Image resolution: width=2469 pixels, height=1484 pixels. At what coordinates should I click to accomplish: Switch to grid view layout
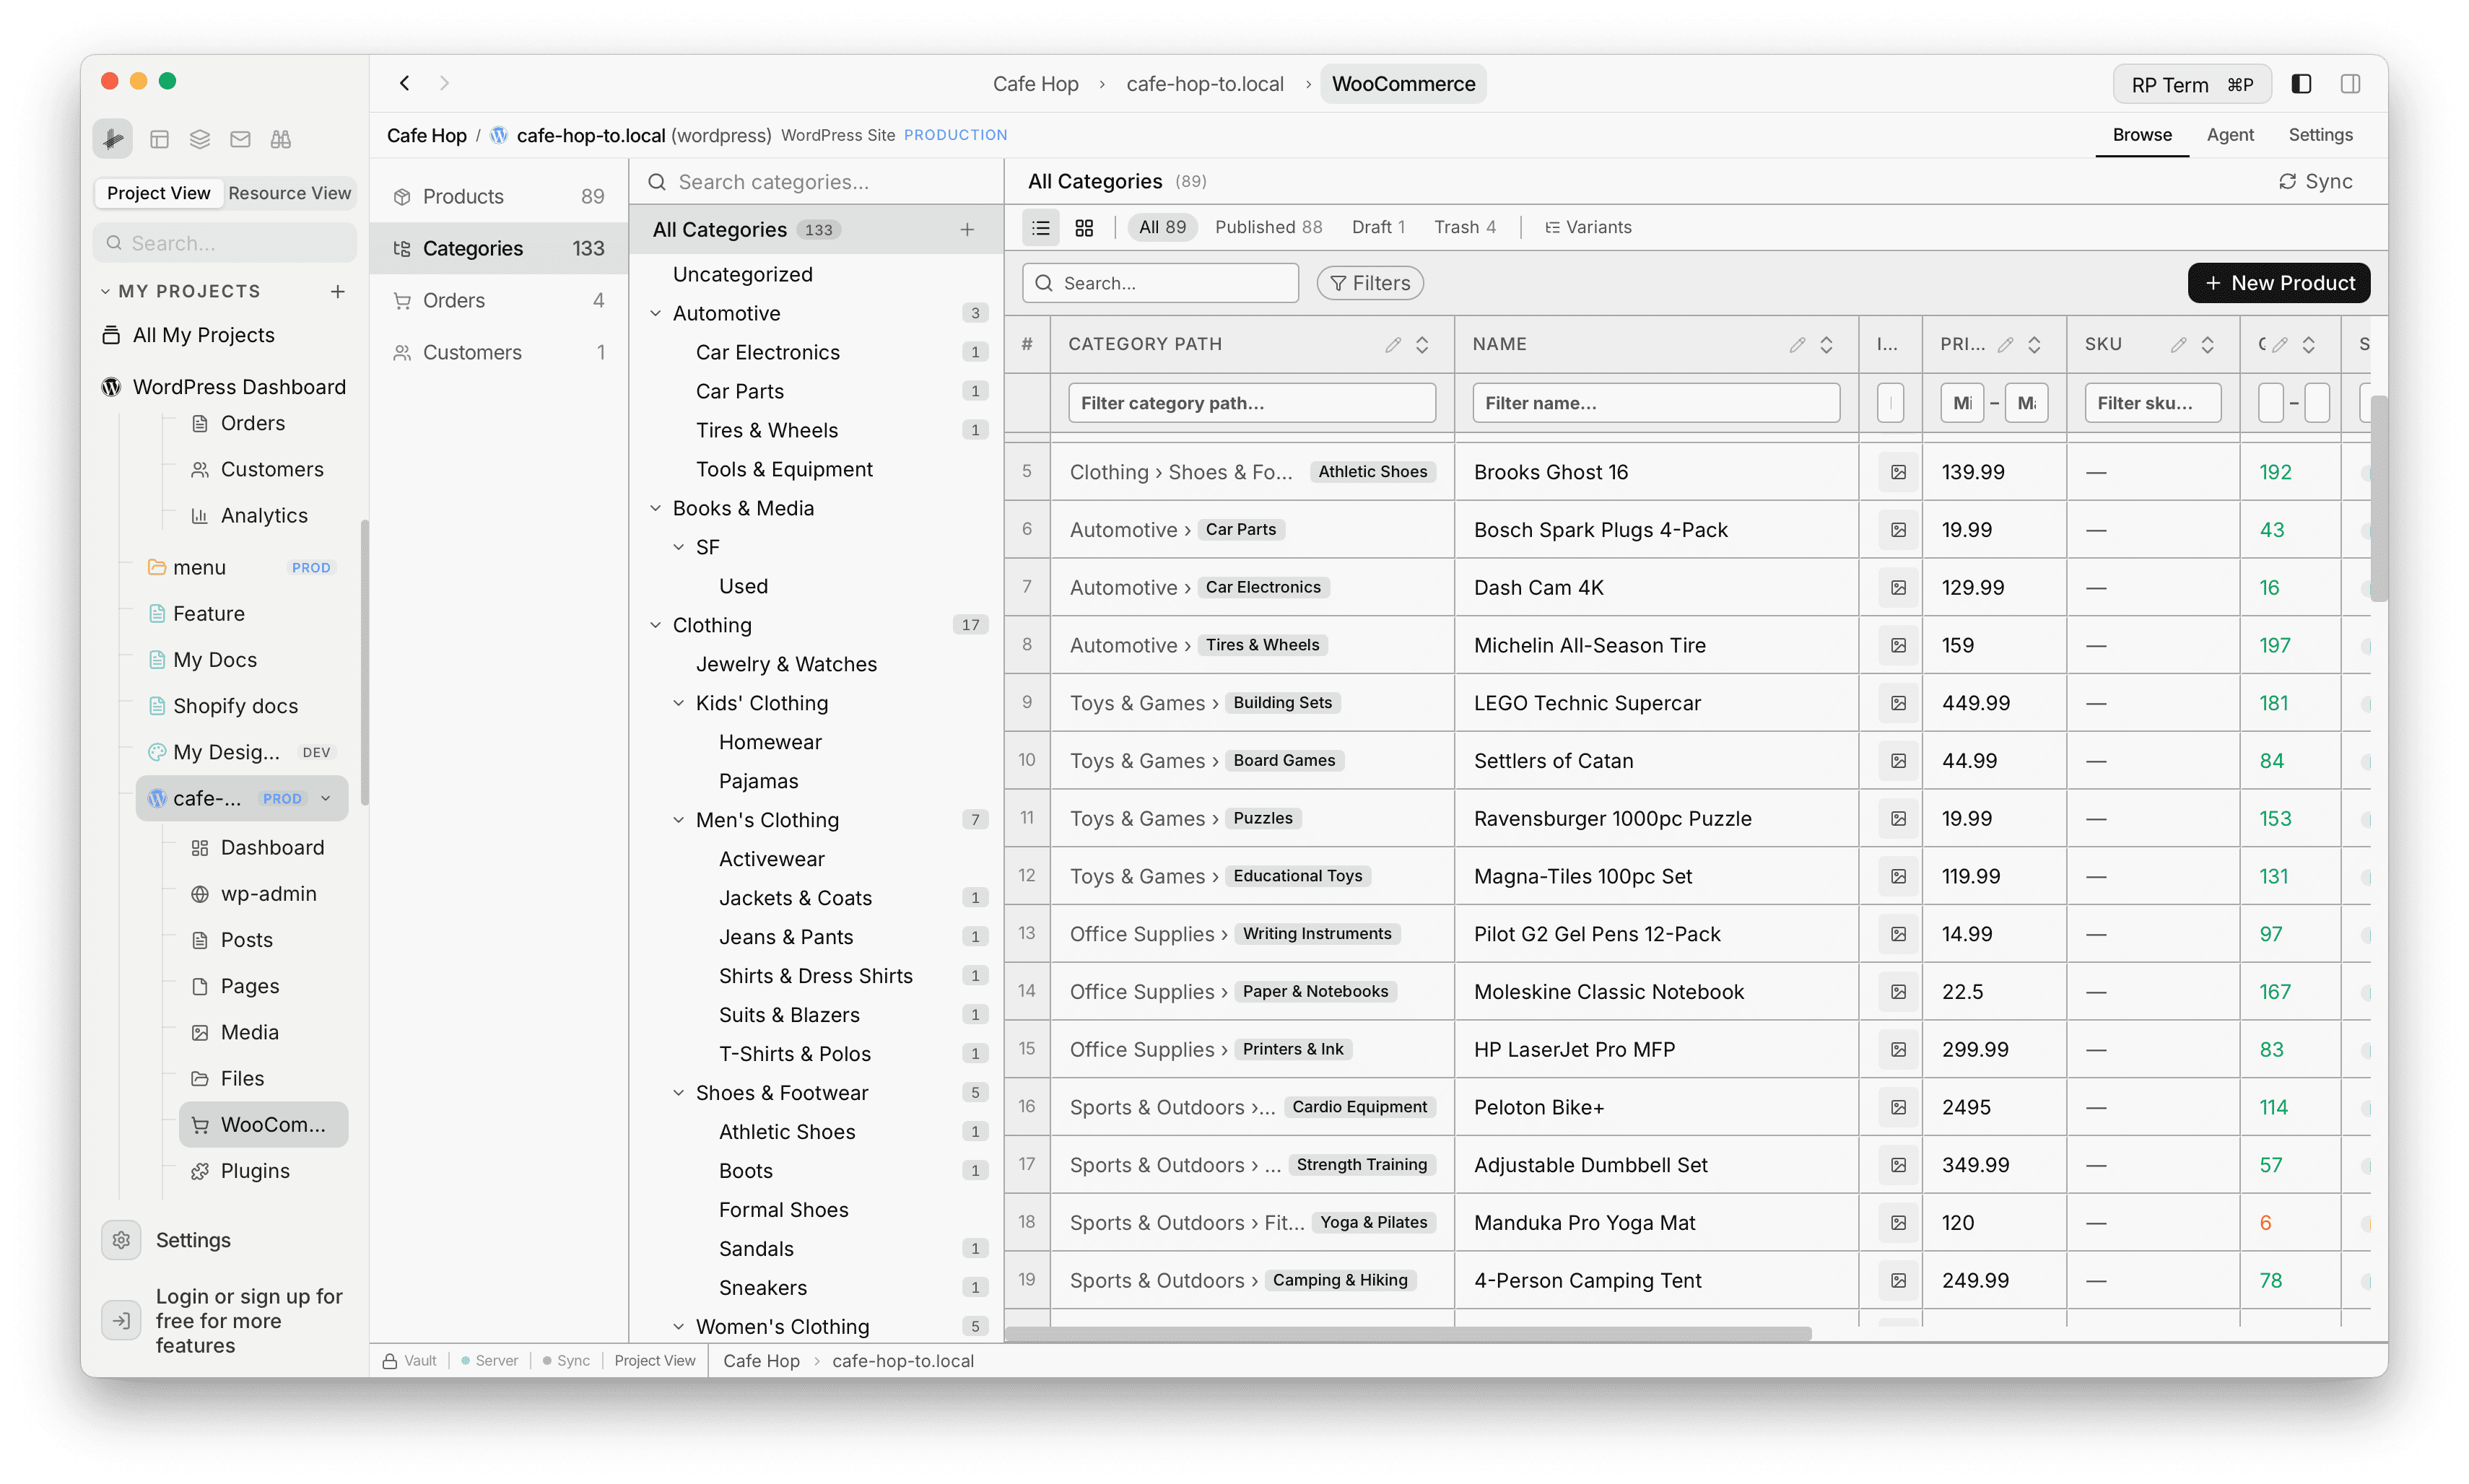(x=1084, y=227)
